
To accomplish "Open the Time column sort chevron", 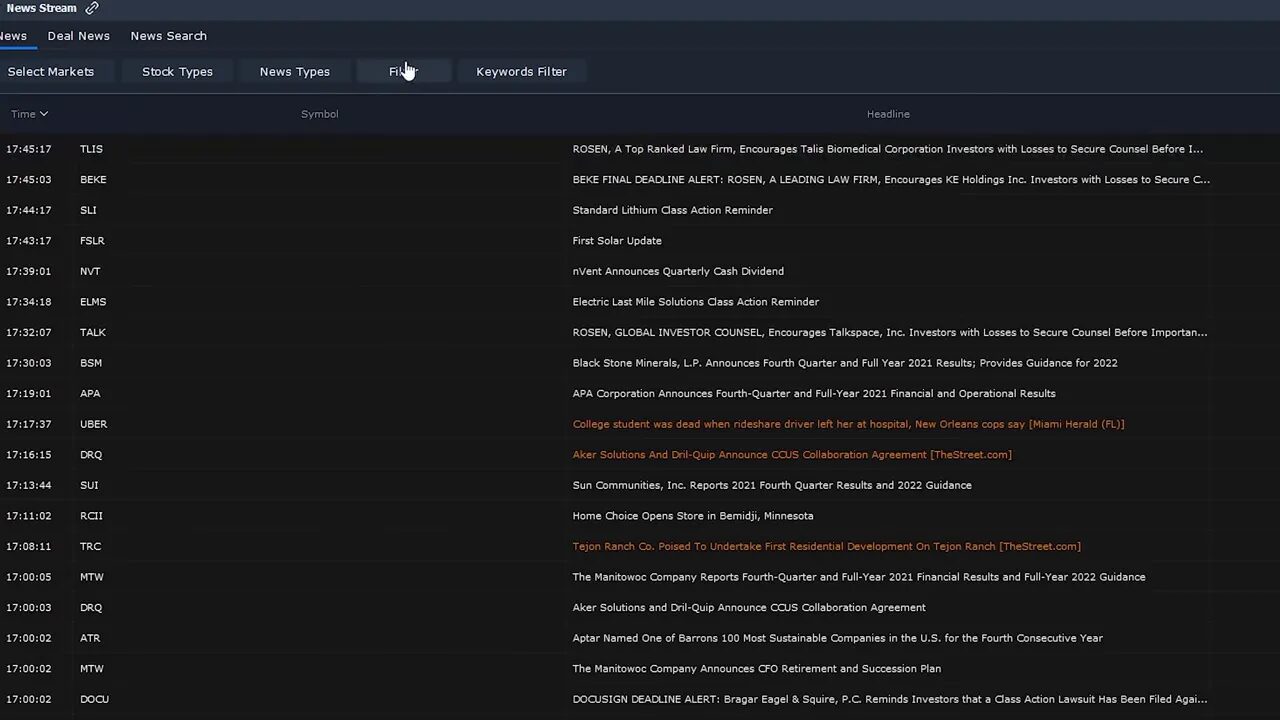I will (43, 113).
